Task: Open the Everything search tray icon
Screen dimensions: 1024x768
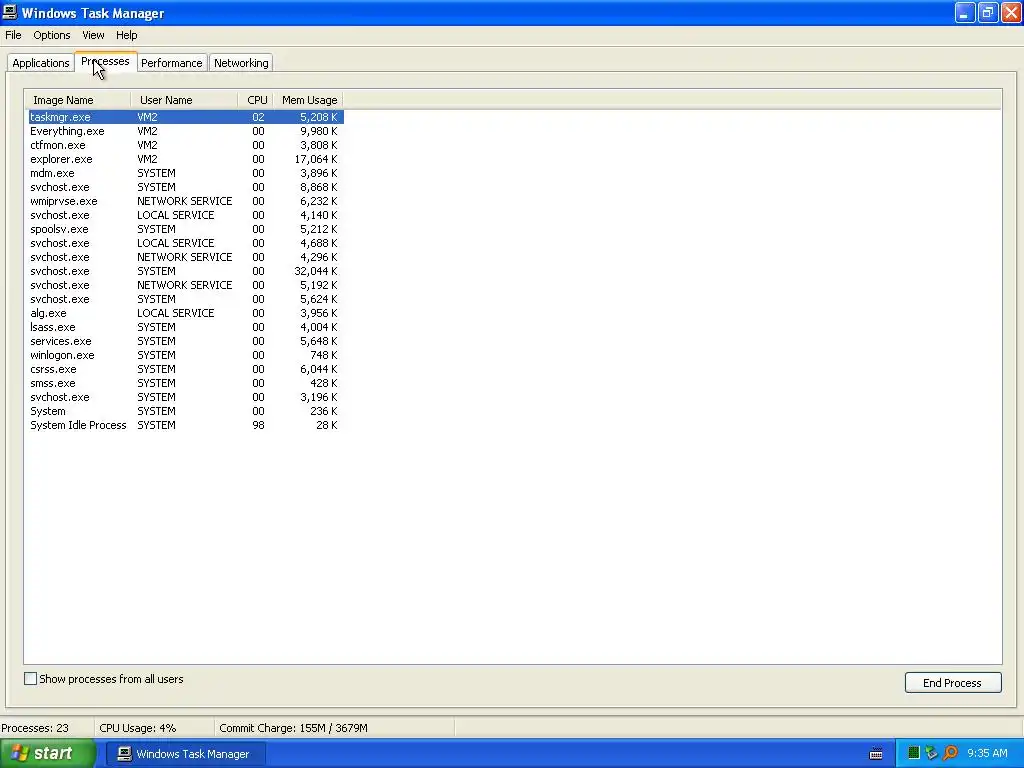Action: tap(950, 754)
